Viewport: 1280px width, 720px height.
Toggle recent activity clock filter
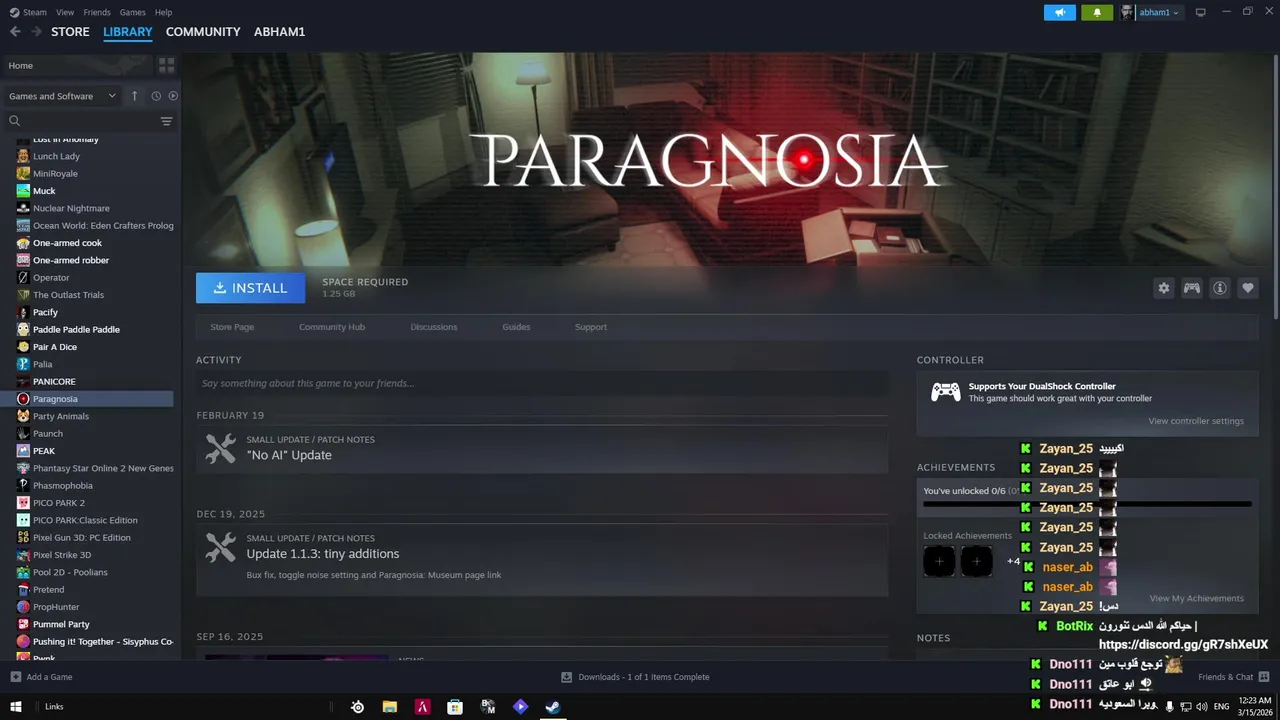(156, 96)
